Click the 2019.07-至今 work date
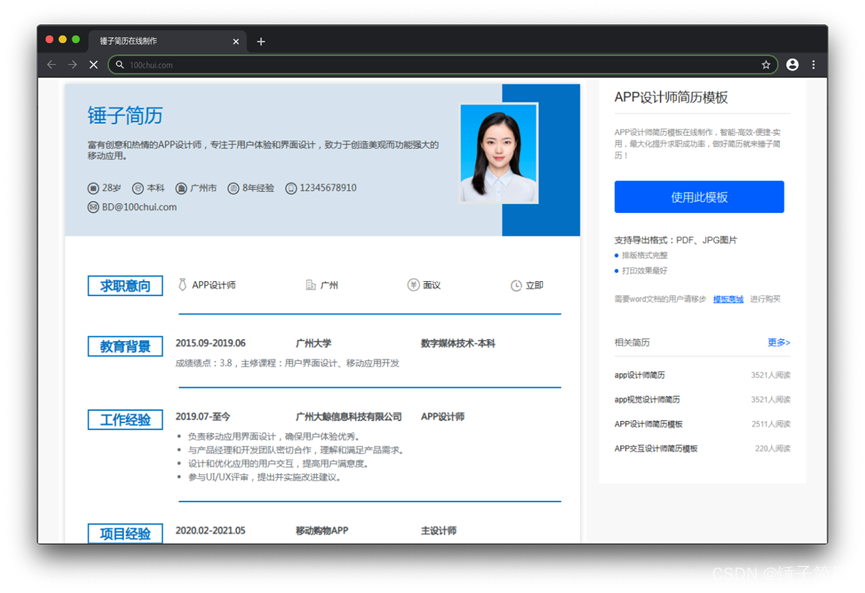Image resolution: width=865 pixels, height=593 pixels. tap(202, 416)
